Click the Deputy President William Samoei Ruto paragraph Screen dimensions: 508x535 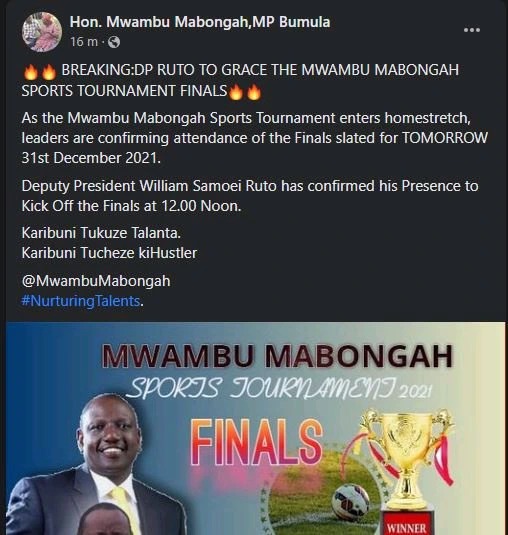click(x=250, y=196)
